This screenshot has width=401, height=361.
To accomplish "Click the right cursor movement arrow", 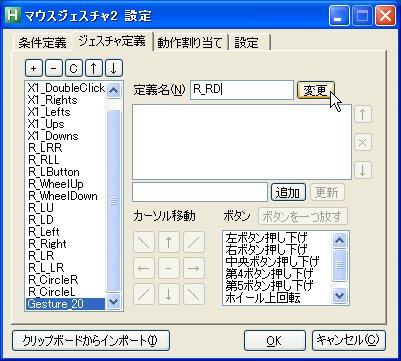I will coord(194,268).
